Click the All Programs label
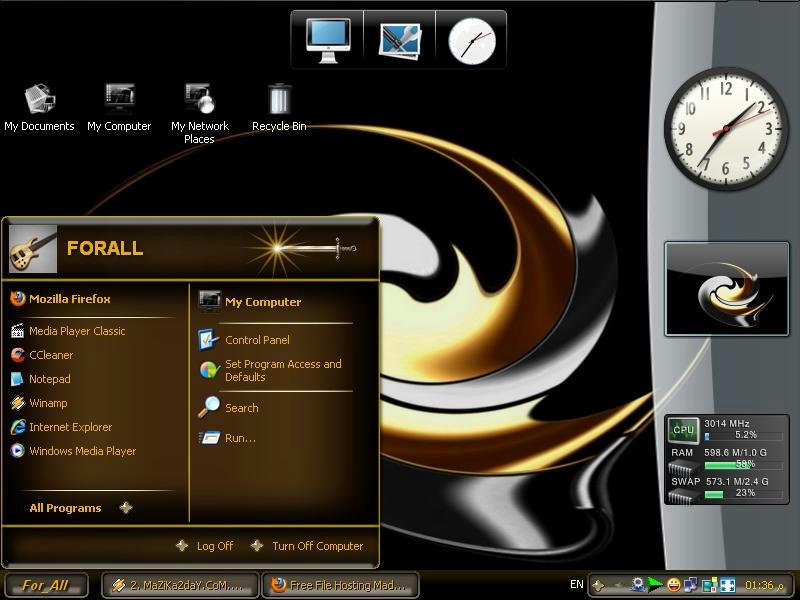The height and width of the screenshot is (600, 800). (x=65, y=508)
